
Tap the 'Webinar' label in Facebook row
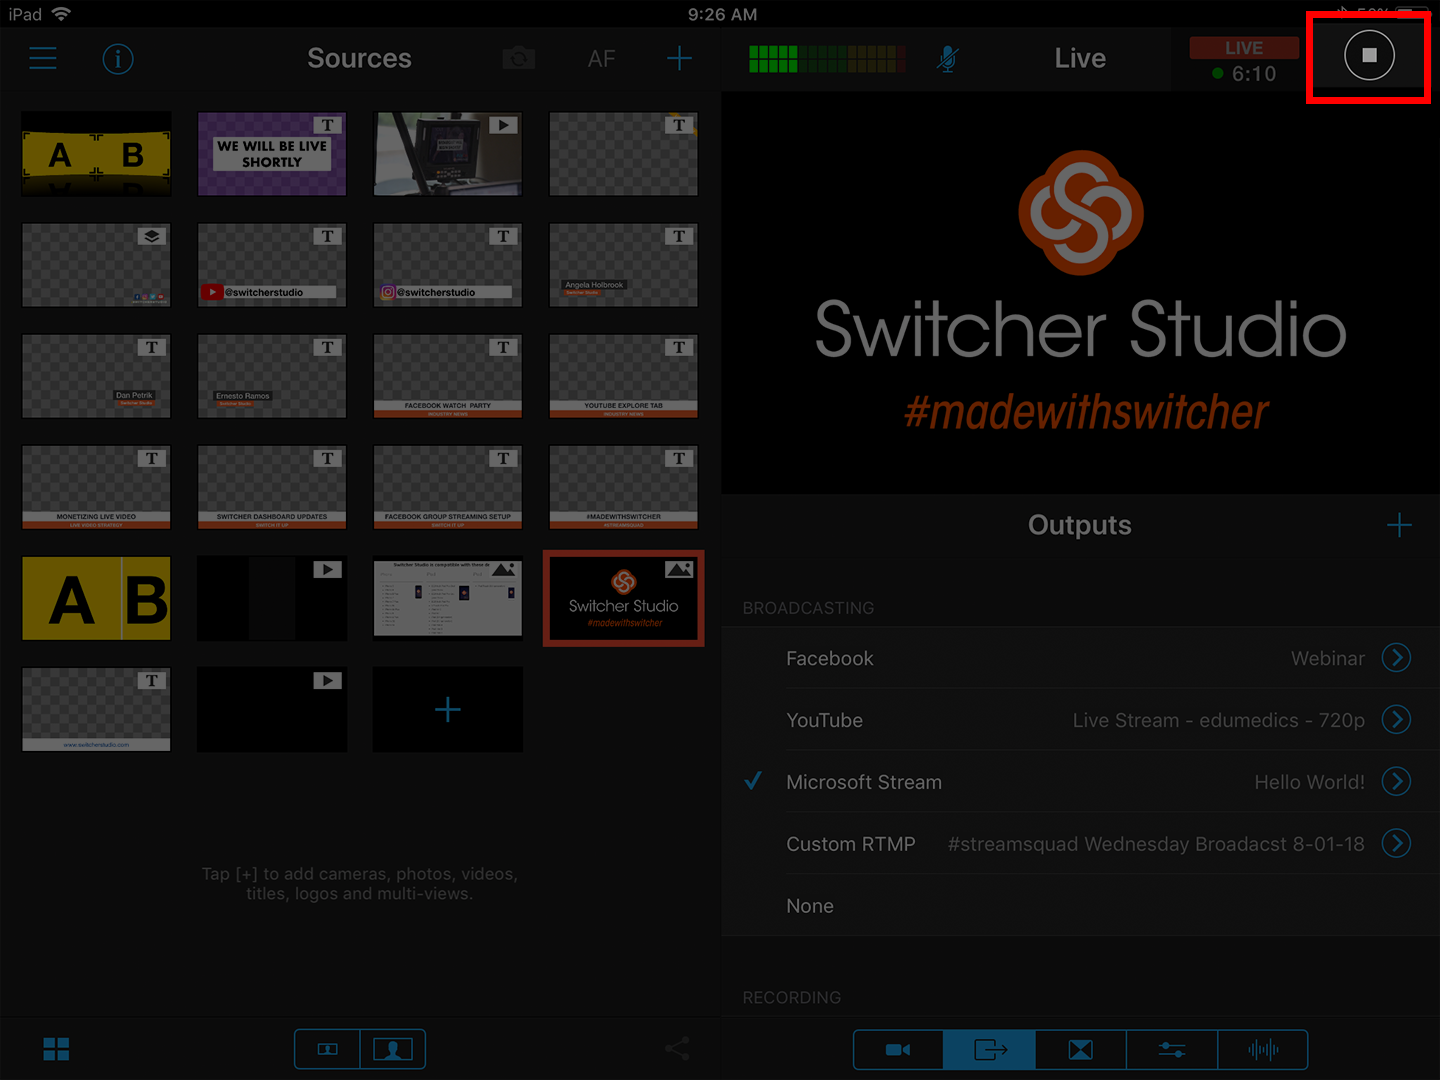pos(1327,658)
